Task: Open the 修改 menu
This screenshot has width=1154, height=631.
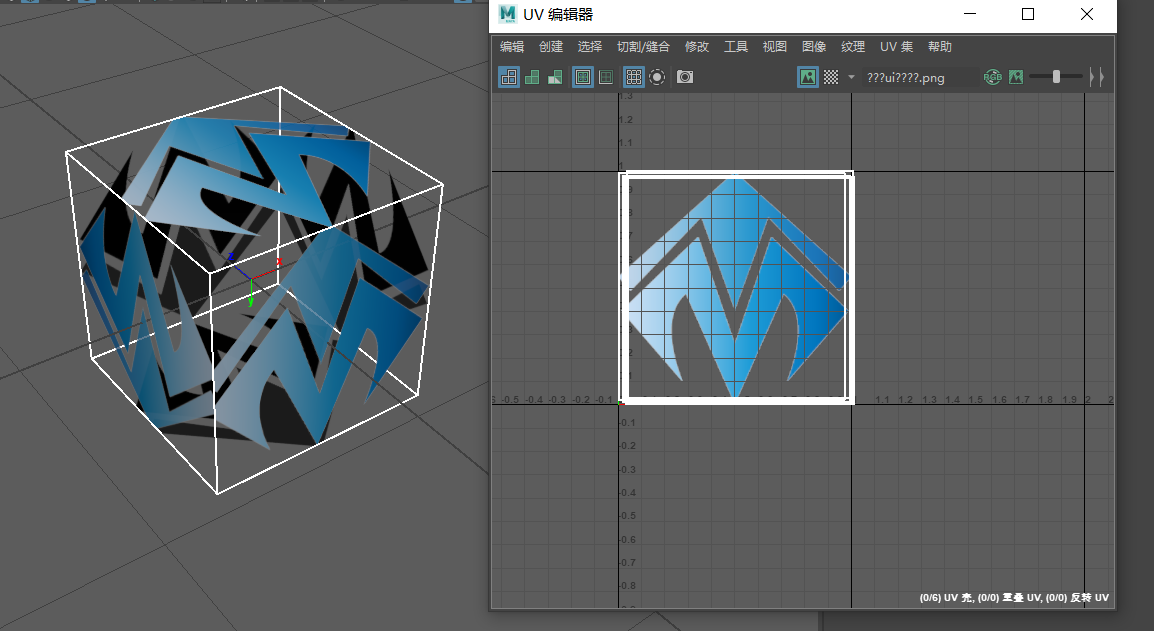Action: (697, 46)
